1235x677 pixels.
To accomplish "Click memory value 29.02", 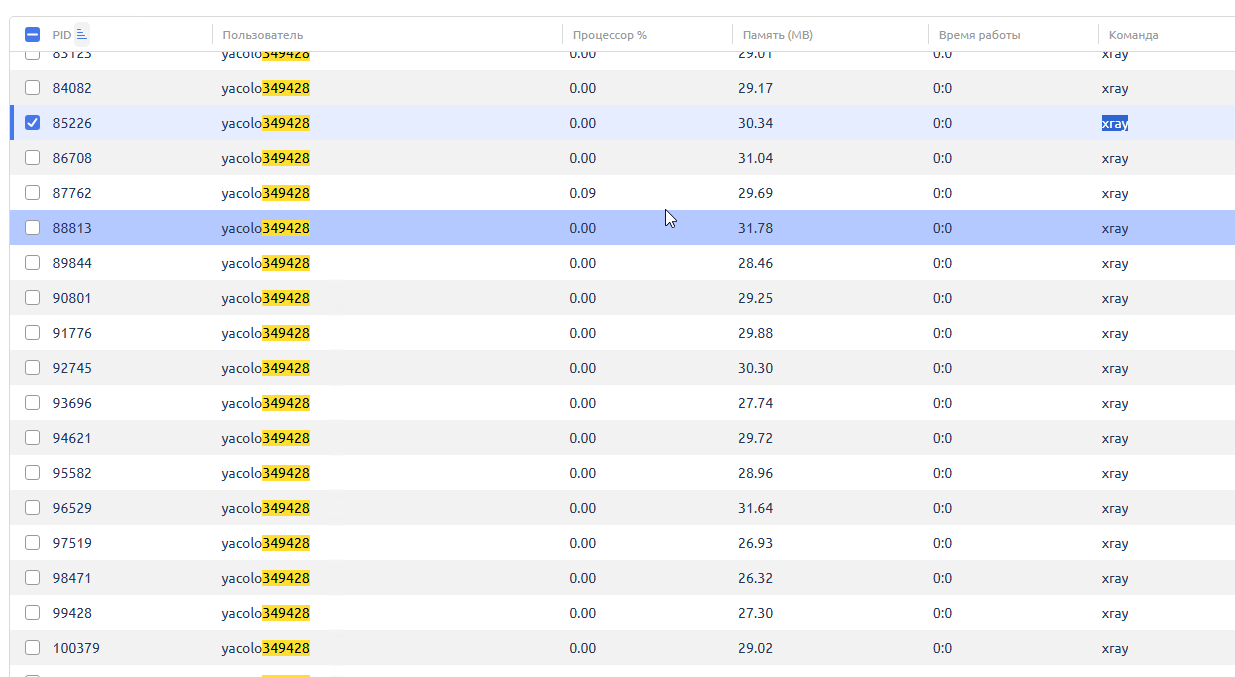I will click(x=756, y=648).
